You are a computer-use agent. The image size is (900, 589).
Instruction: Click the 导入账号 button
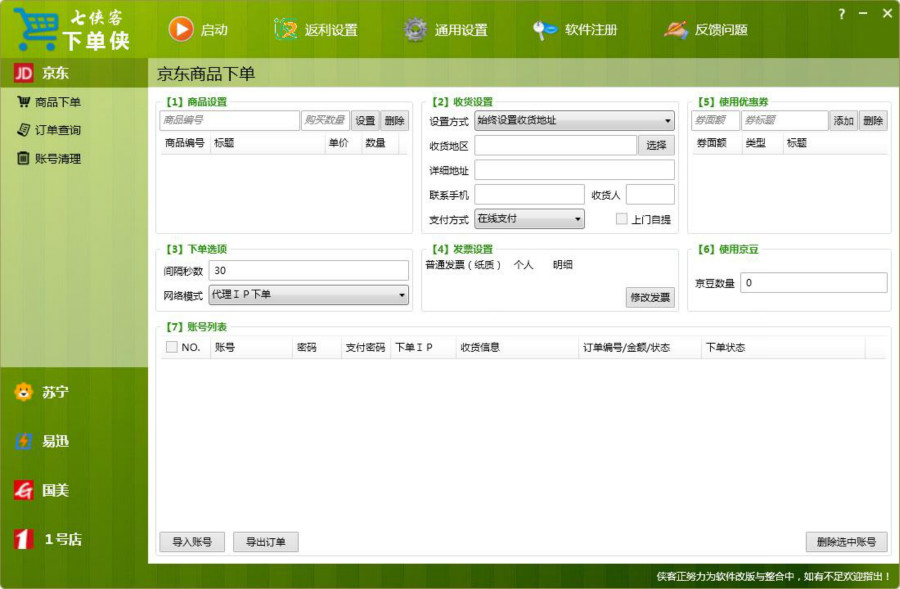(x=190, y=541)
